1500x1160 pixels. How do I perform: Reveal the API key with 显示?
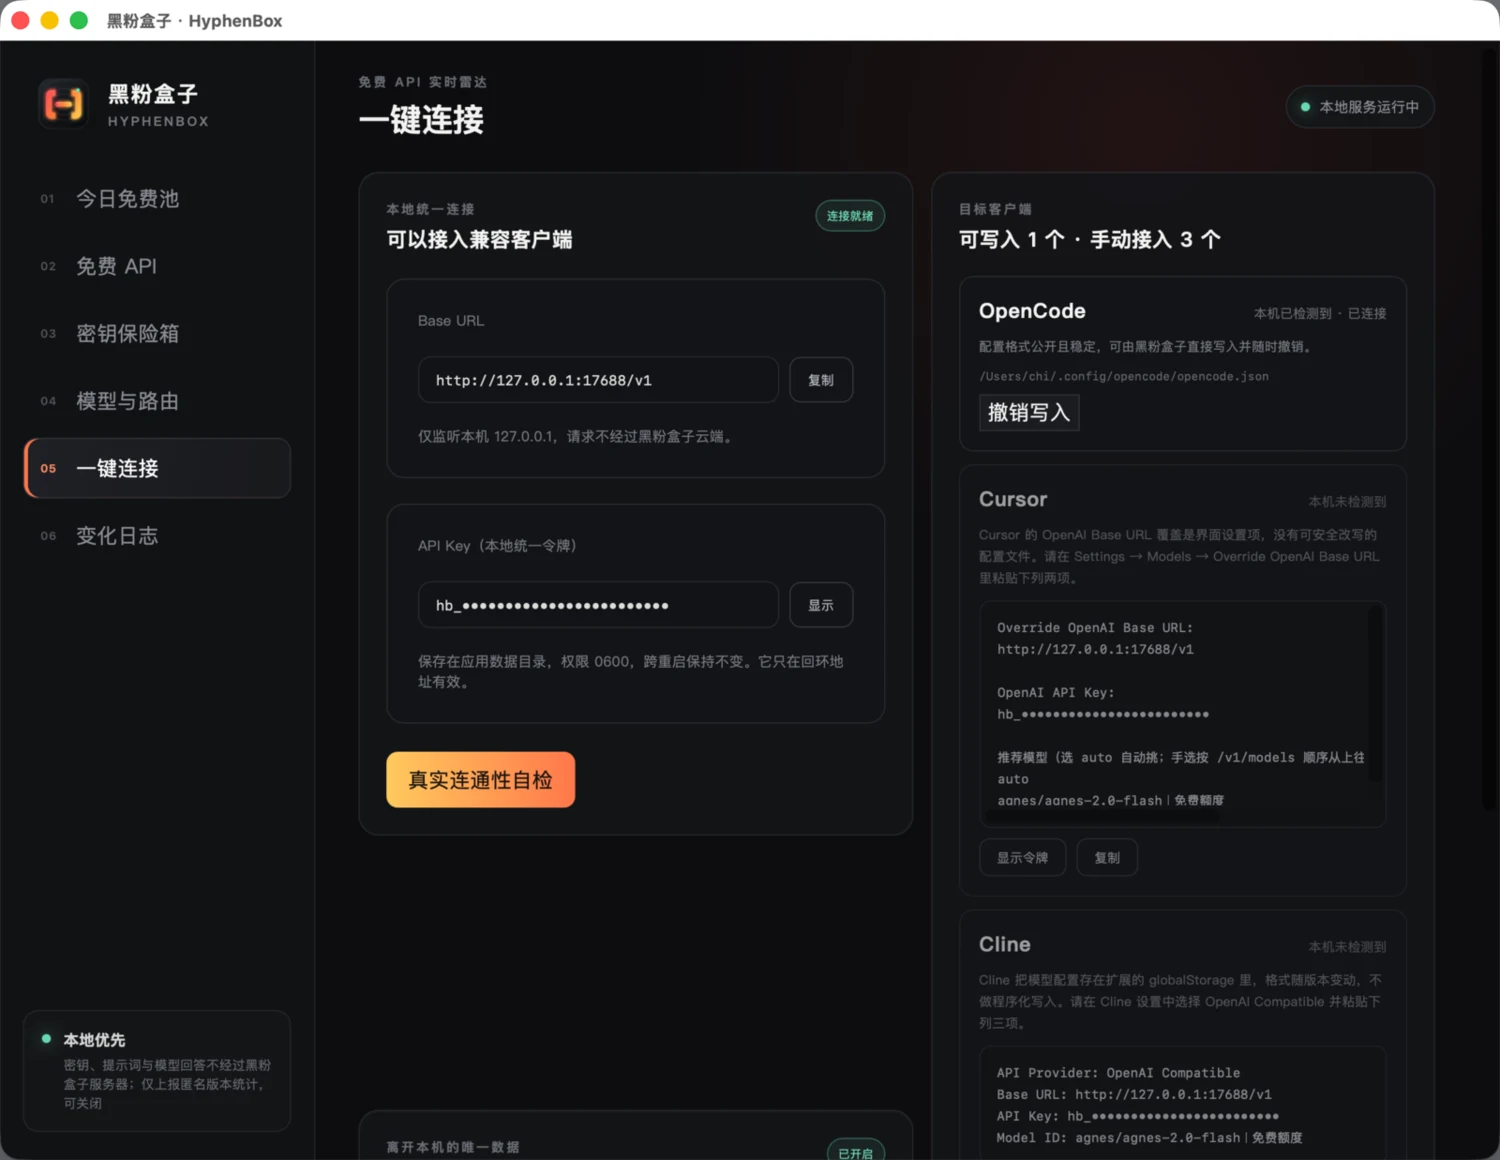point(821,605)
